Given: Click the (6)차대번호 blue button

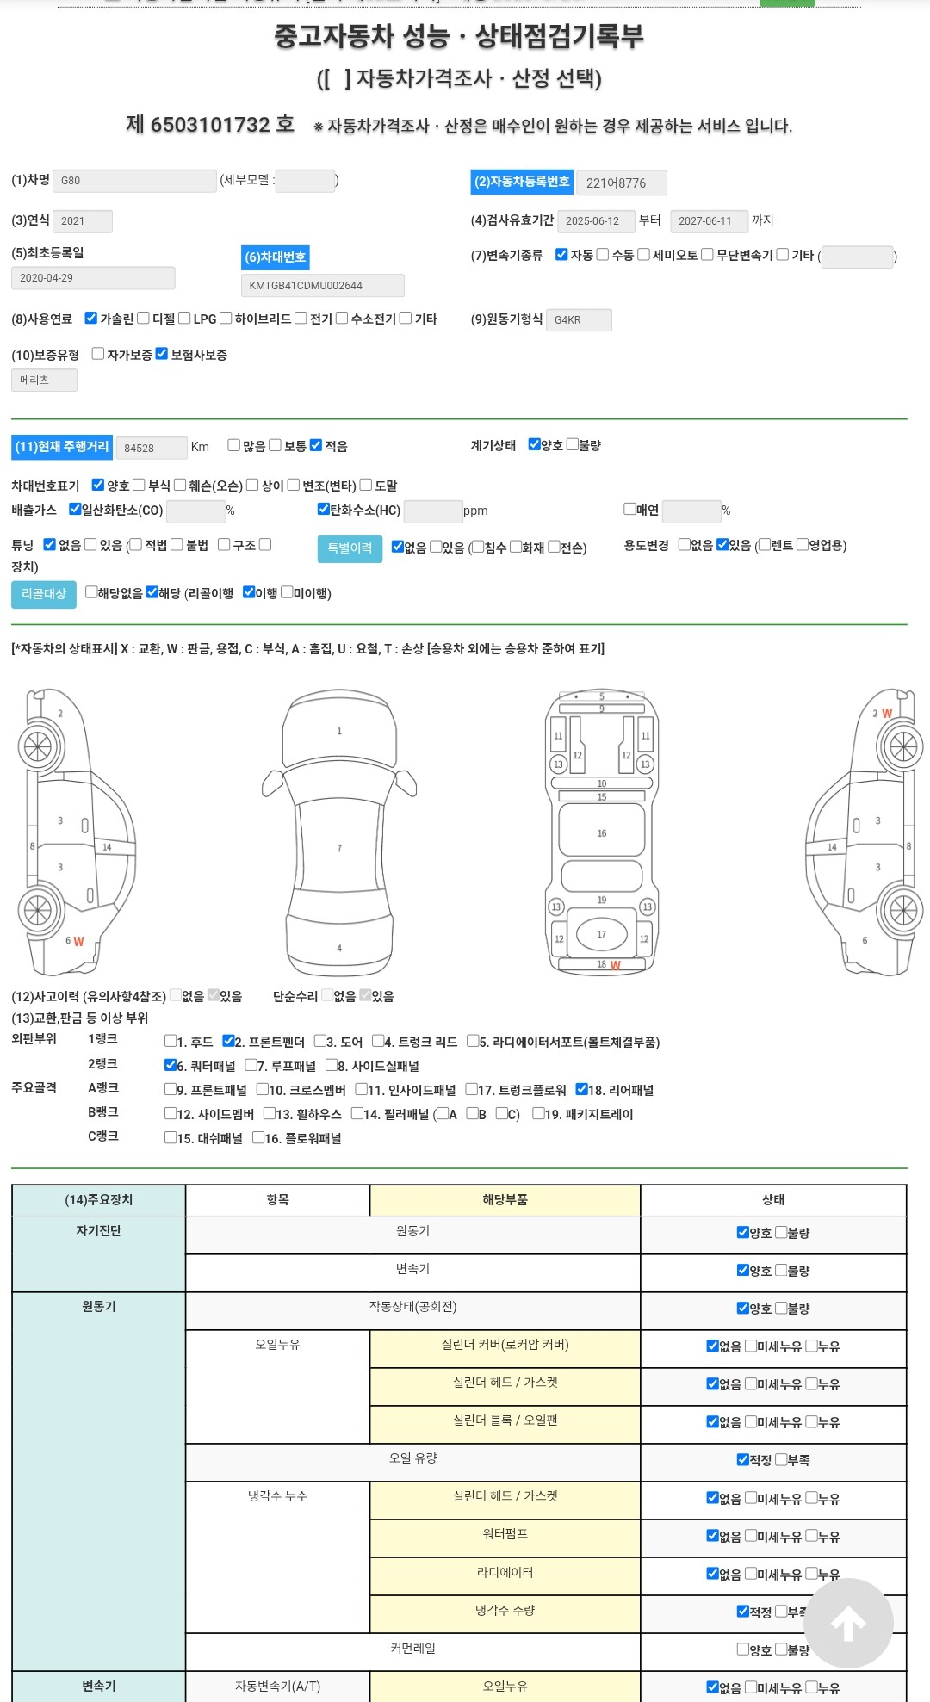Looking at the screenshot, I should (276, 257).
